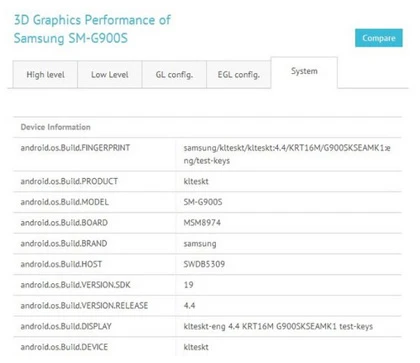Screen dimensions: 420x363
Task: Select the android.os.Build.BRAND label
Action: (x=64, y=243)
